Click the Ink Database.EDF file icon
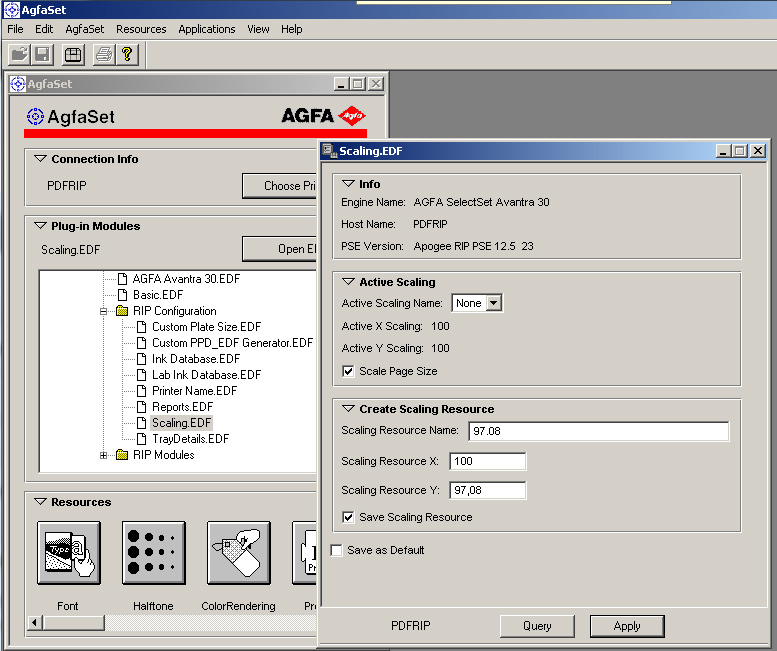777x651 pixels. pyautogui.click(x=141, y=359)
